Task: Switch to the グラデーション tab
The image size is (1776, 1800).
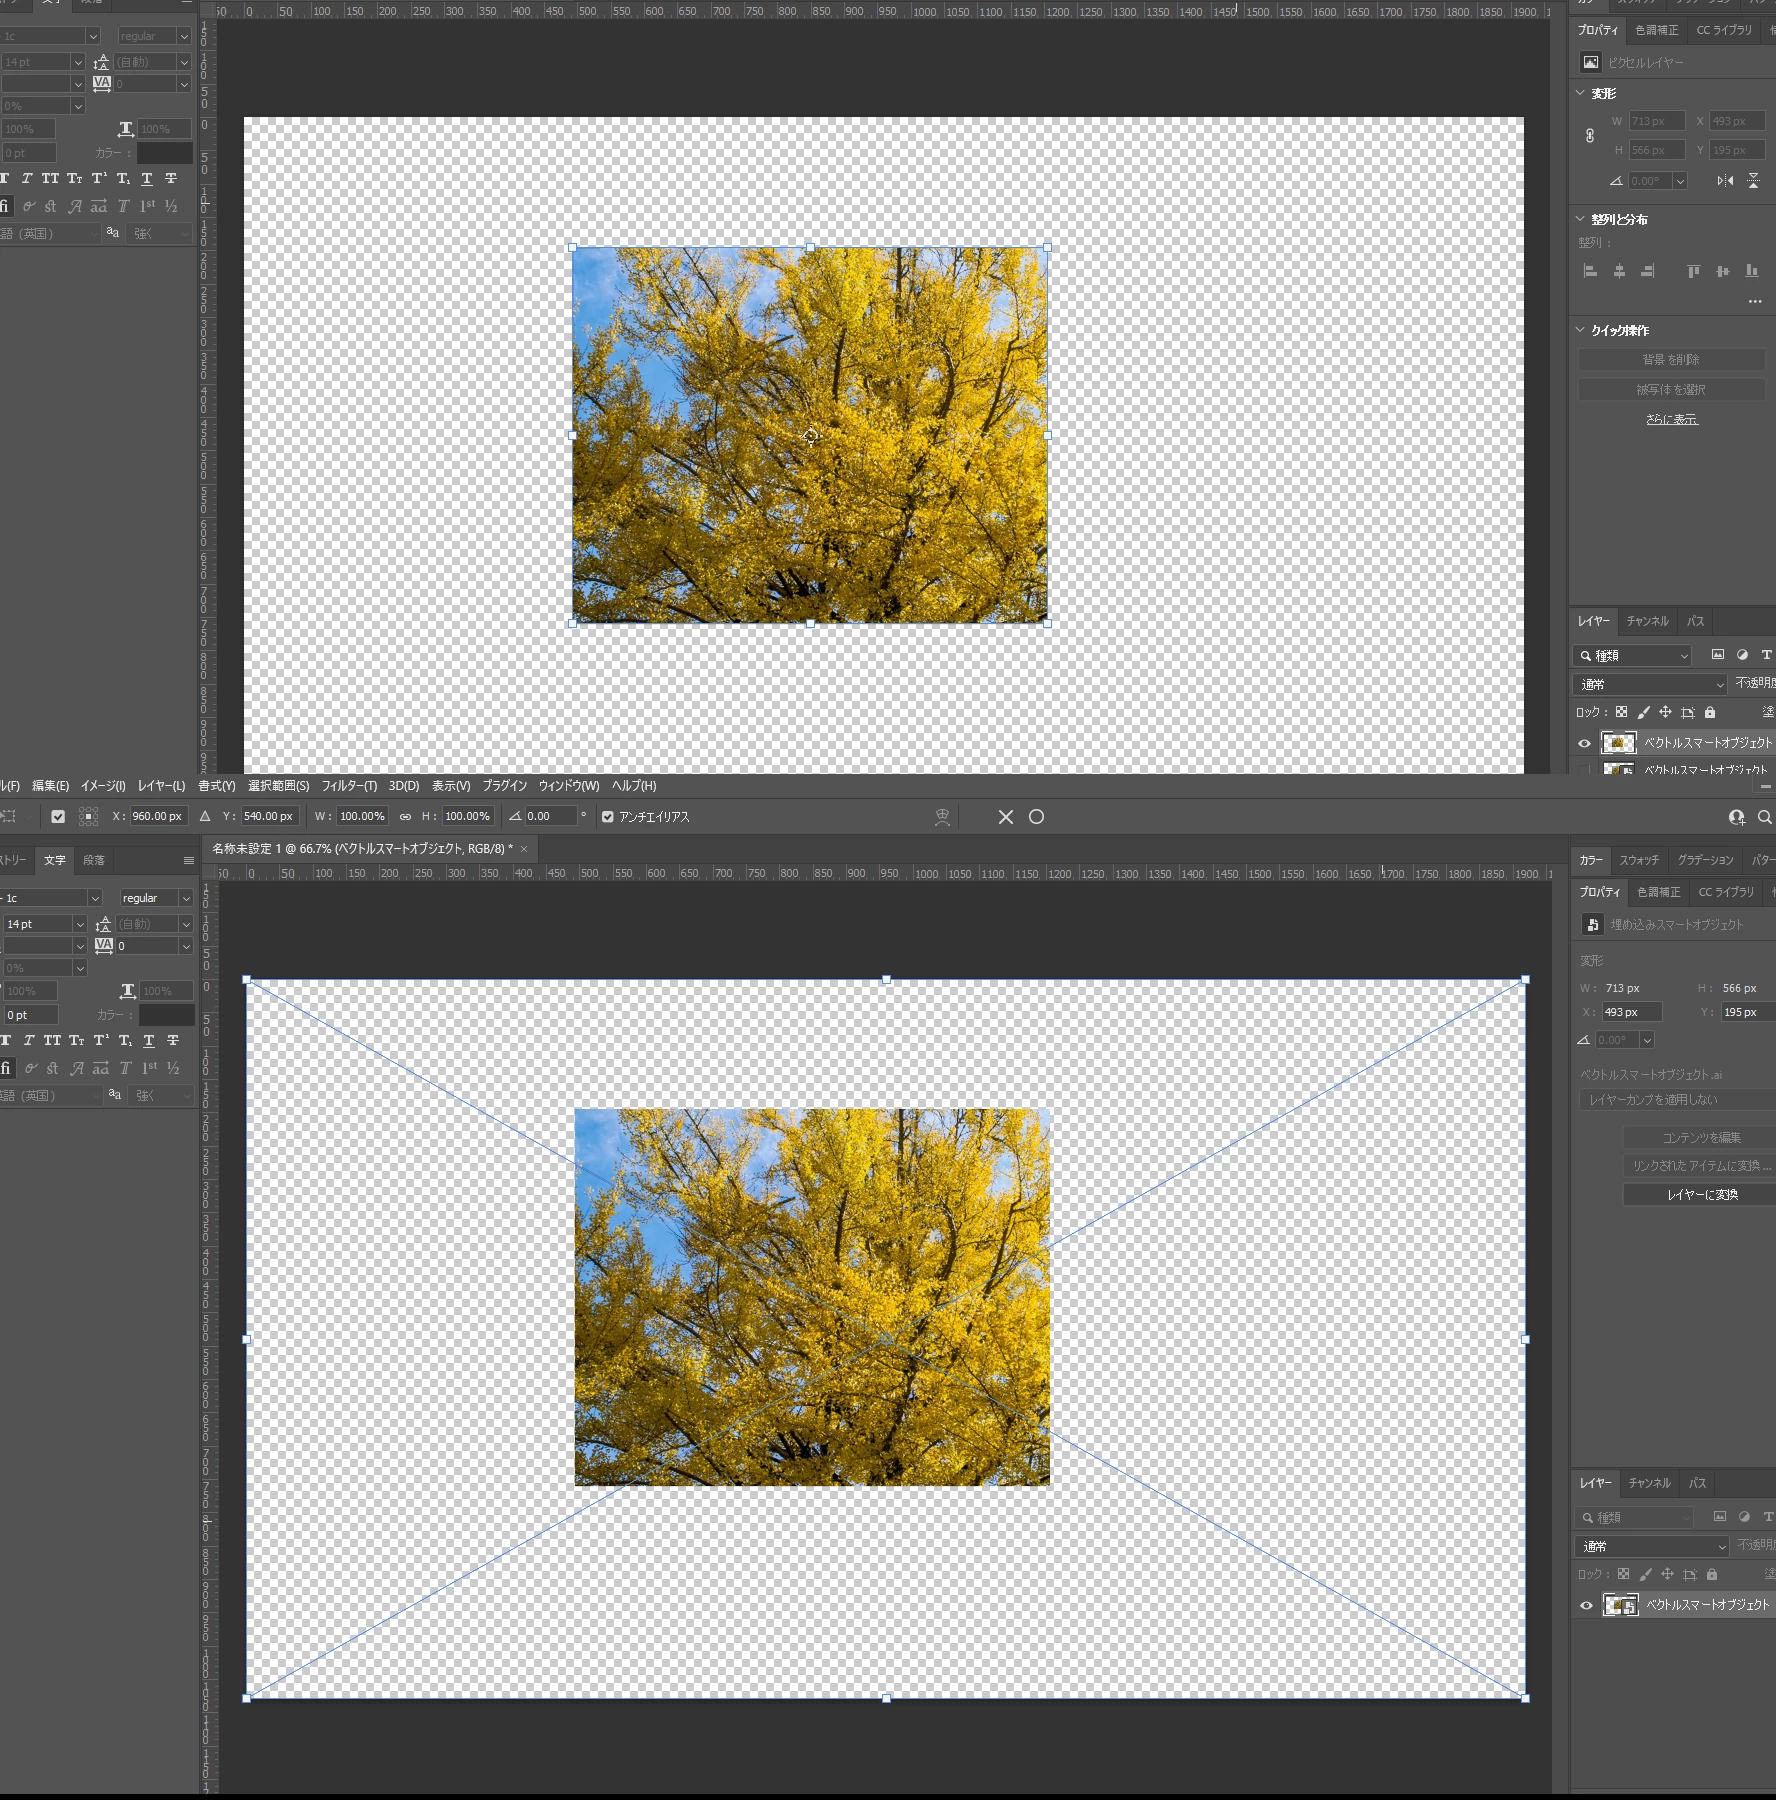Action: click(x=1706, y=860)
